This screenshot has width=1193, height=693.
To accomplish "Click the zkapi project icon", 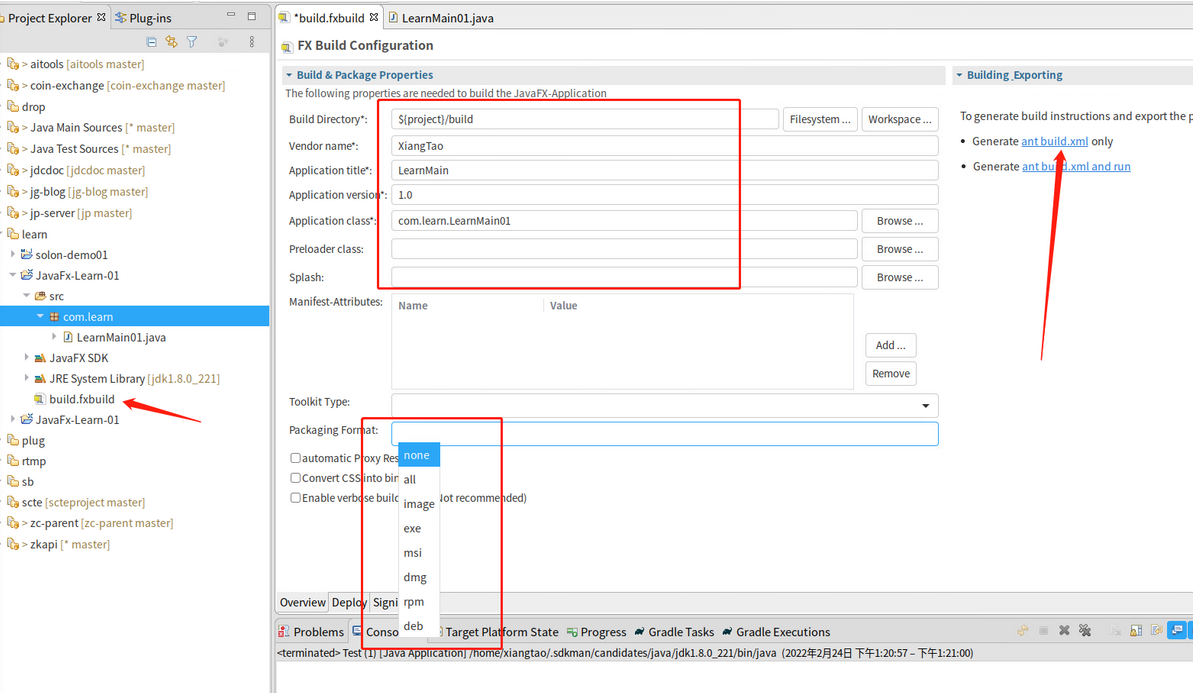I will click(x=13, y=544).
